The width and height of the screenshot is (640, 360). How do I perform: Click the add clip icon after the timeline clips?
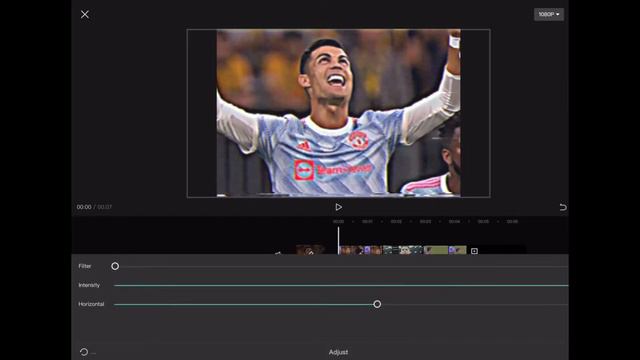(x=474, y=251)
